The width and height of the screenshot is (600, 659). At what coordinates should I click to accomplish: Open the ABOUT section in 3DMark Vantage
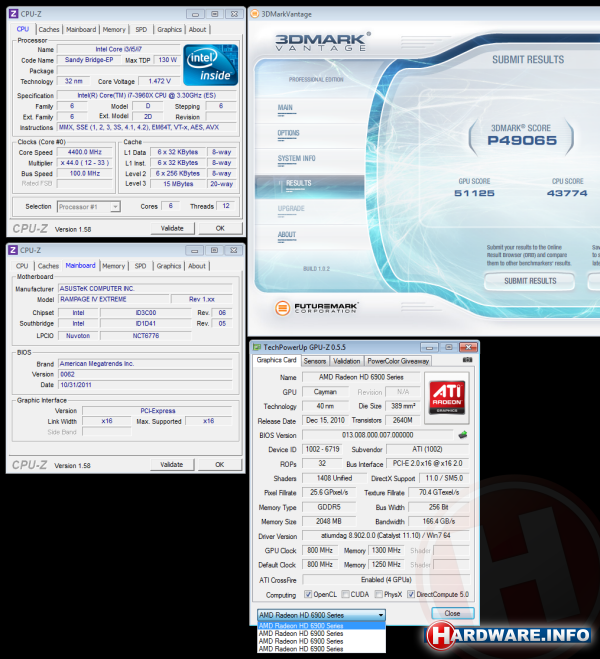287,234
